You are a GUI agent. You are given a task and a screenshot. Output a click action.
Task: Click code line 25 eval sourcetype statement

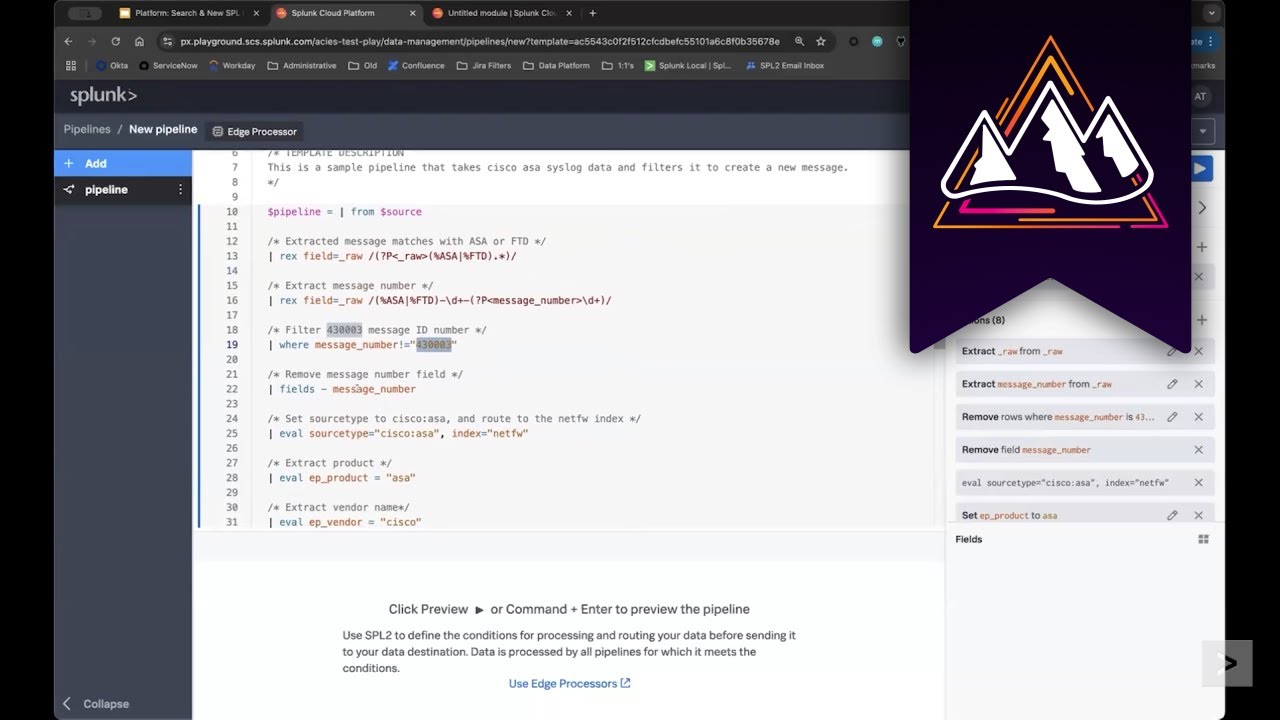(398, 434)
